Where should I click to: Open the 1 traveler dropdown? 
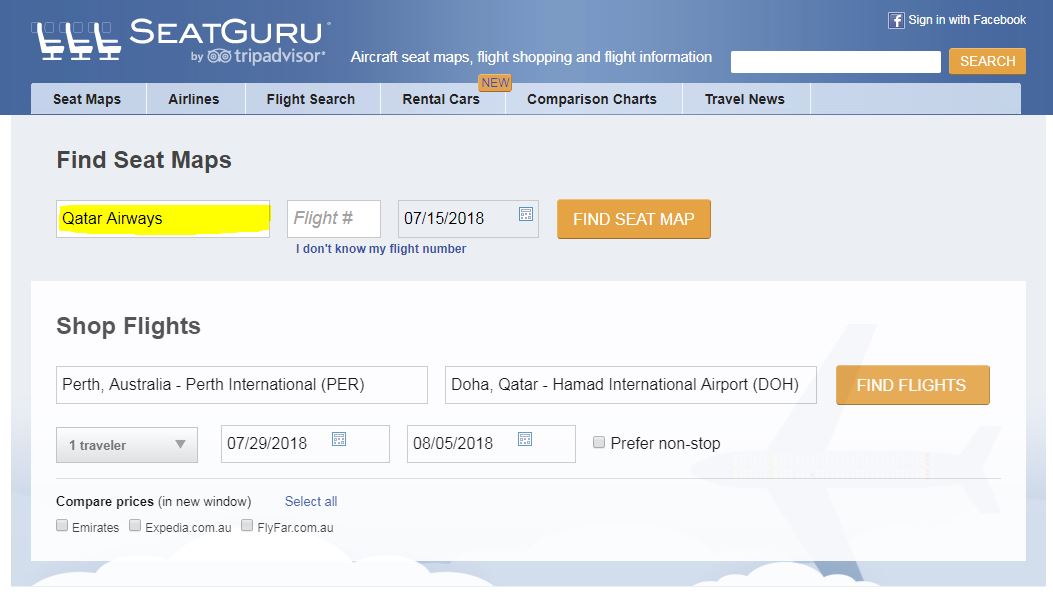click(x=127, y=445)
